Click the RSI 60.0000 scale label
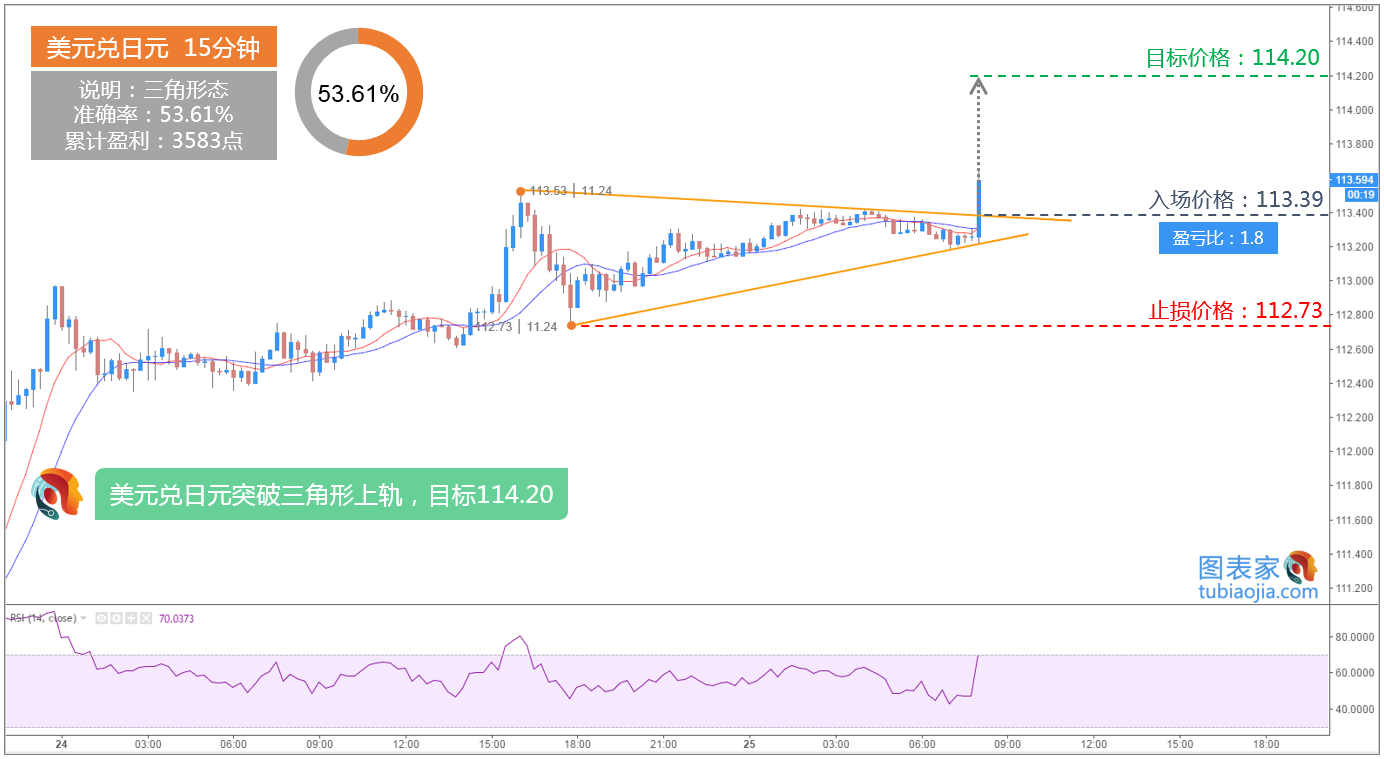The height and width of the screenshot is (759, 1384). coord(1353,673)
